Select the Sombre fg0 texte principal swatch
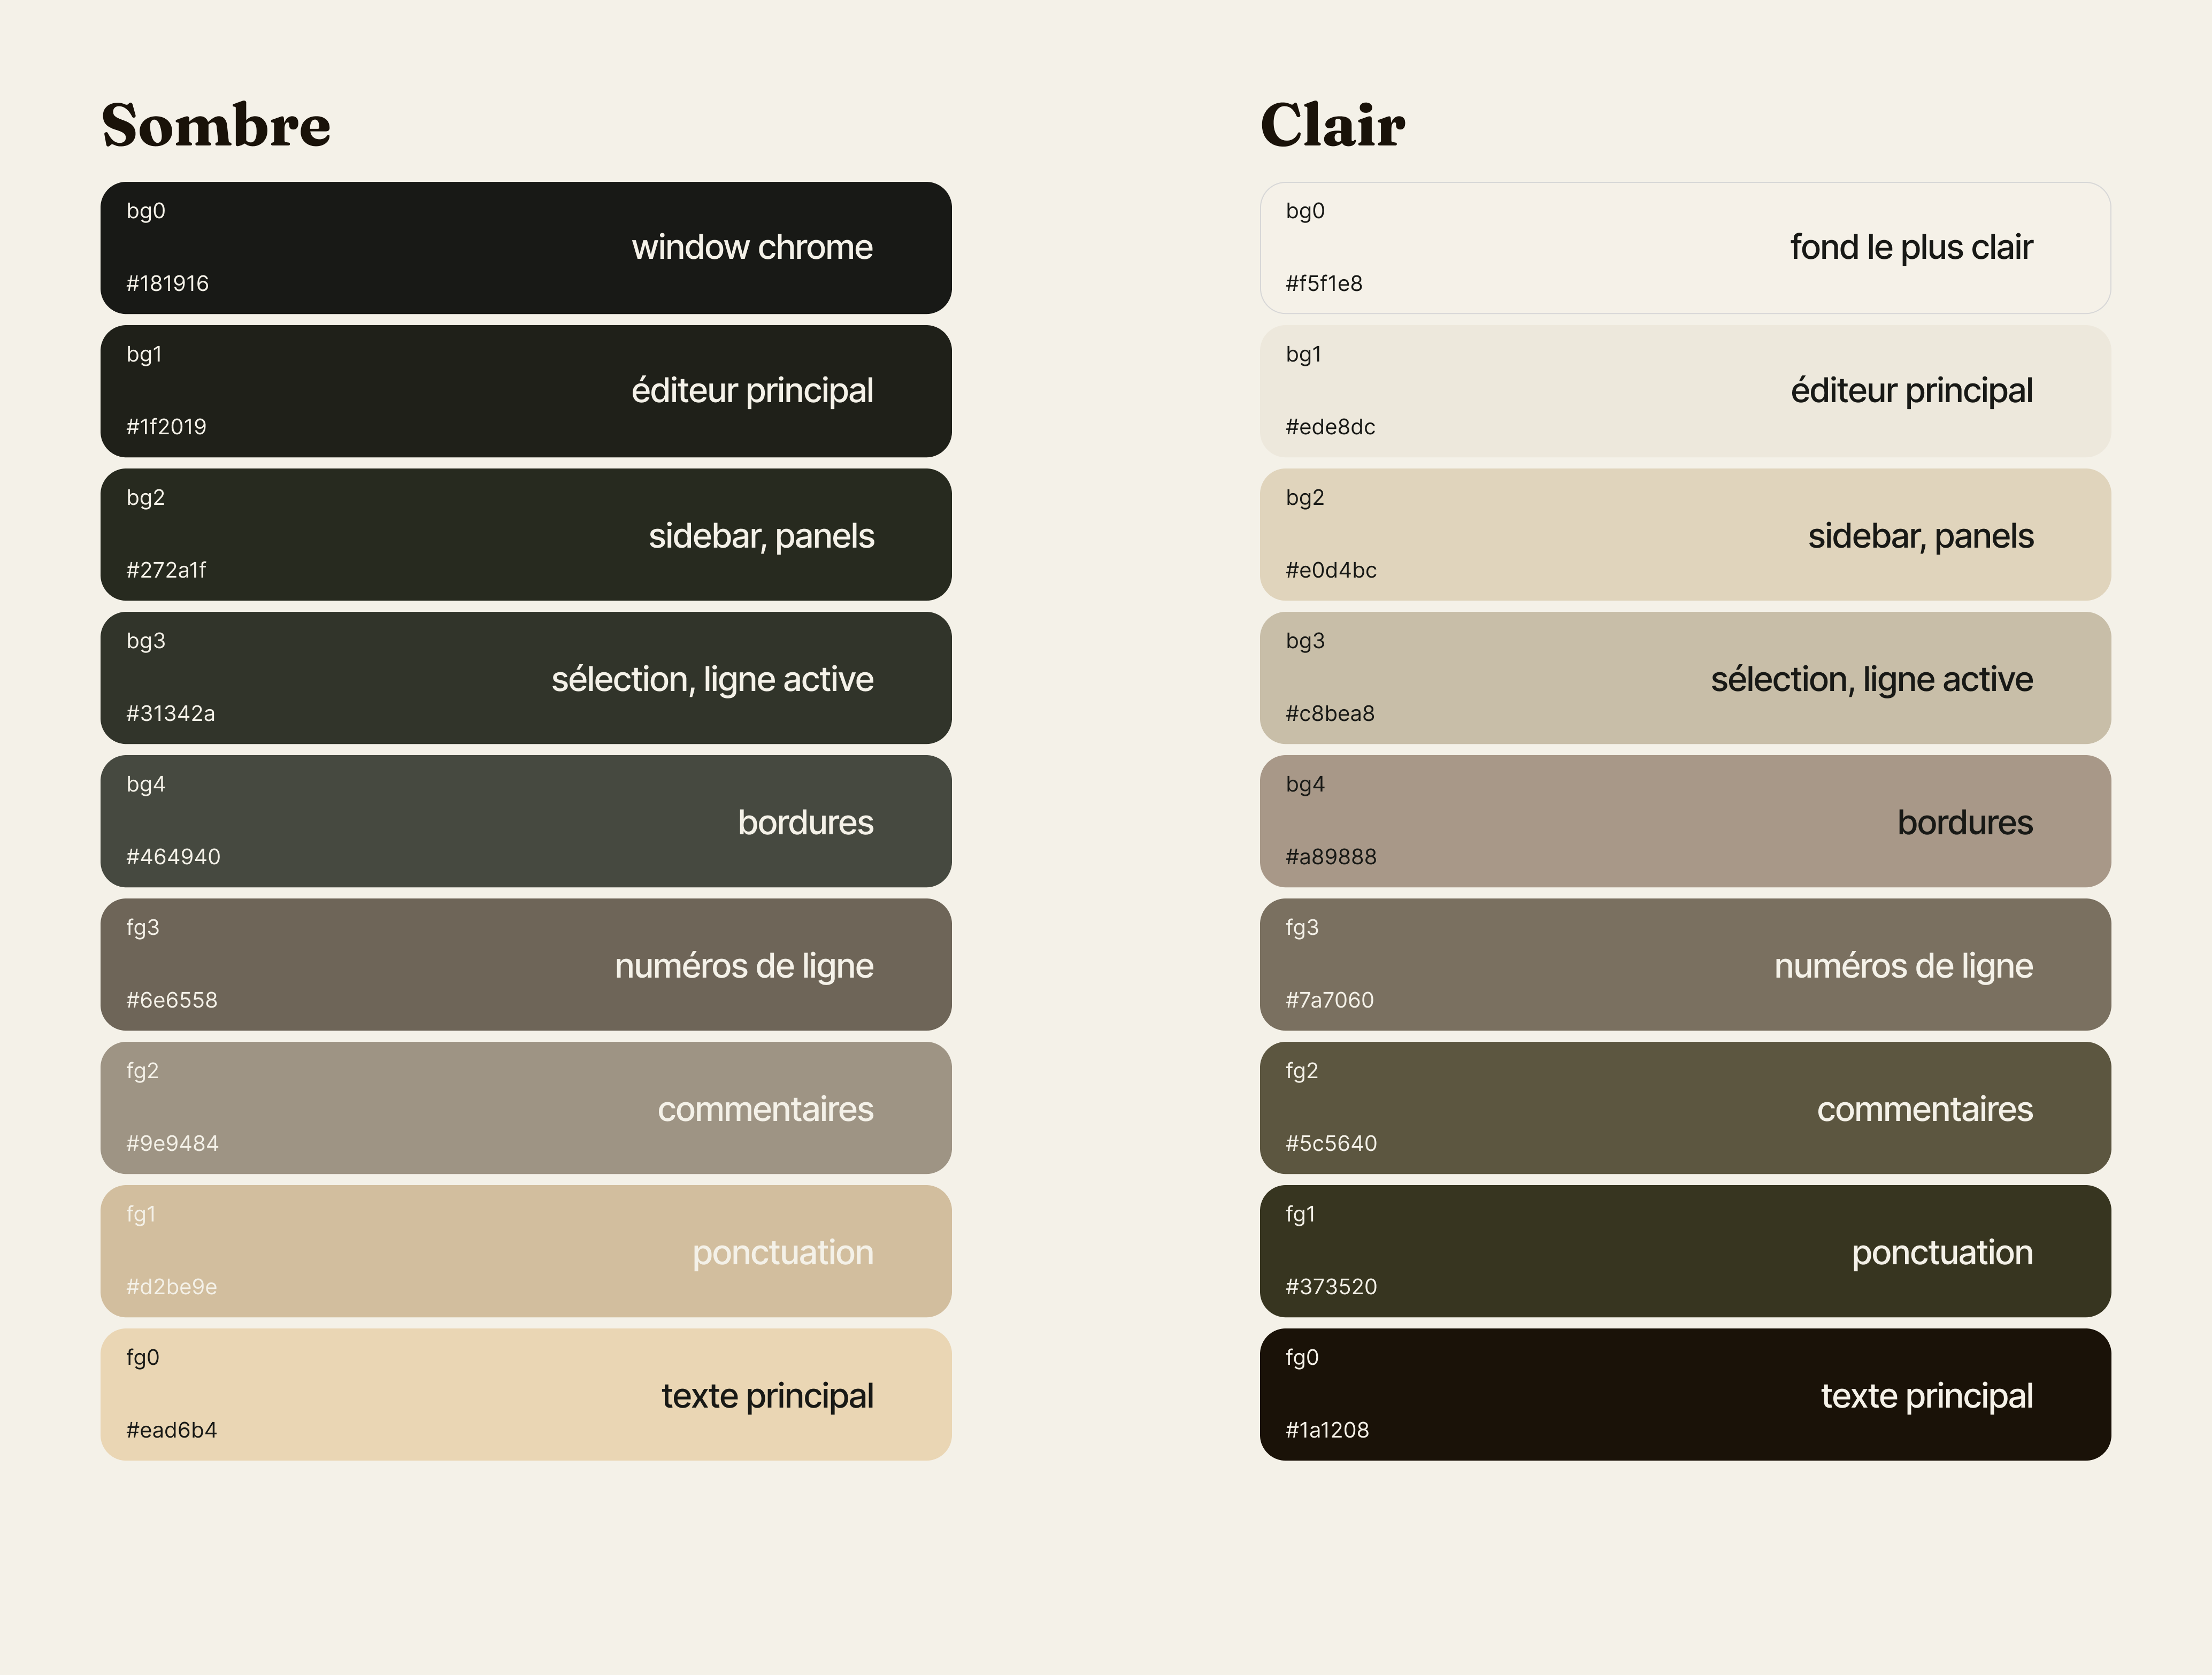 click(526, 1394)
